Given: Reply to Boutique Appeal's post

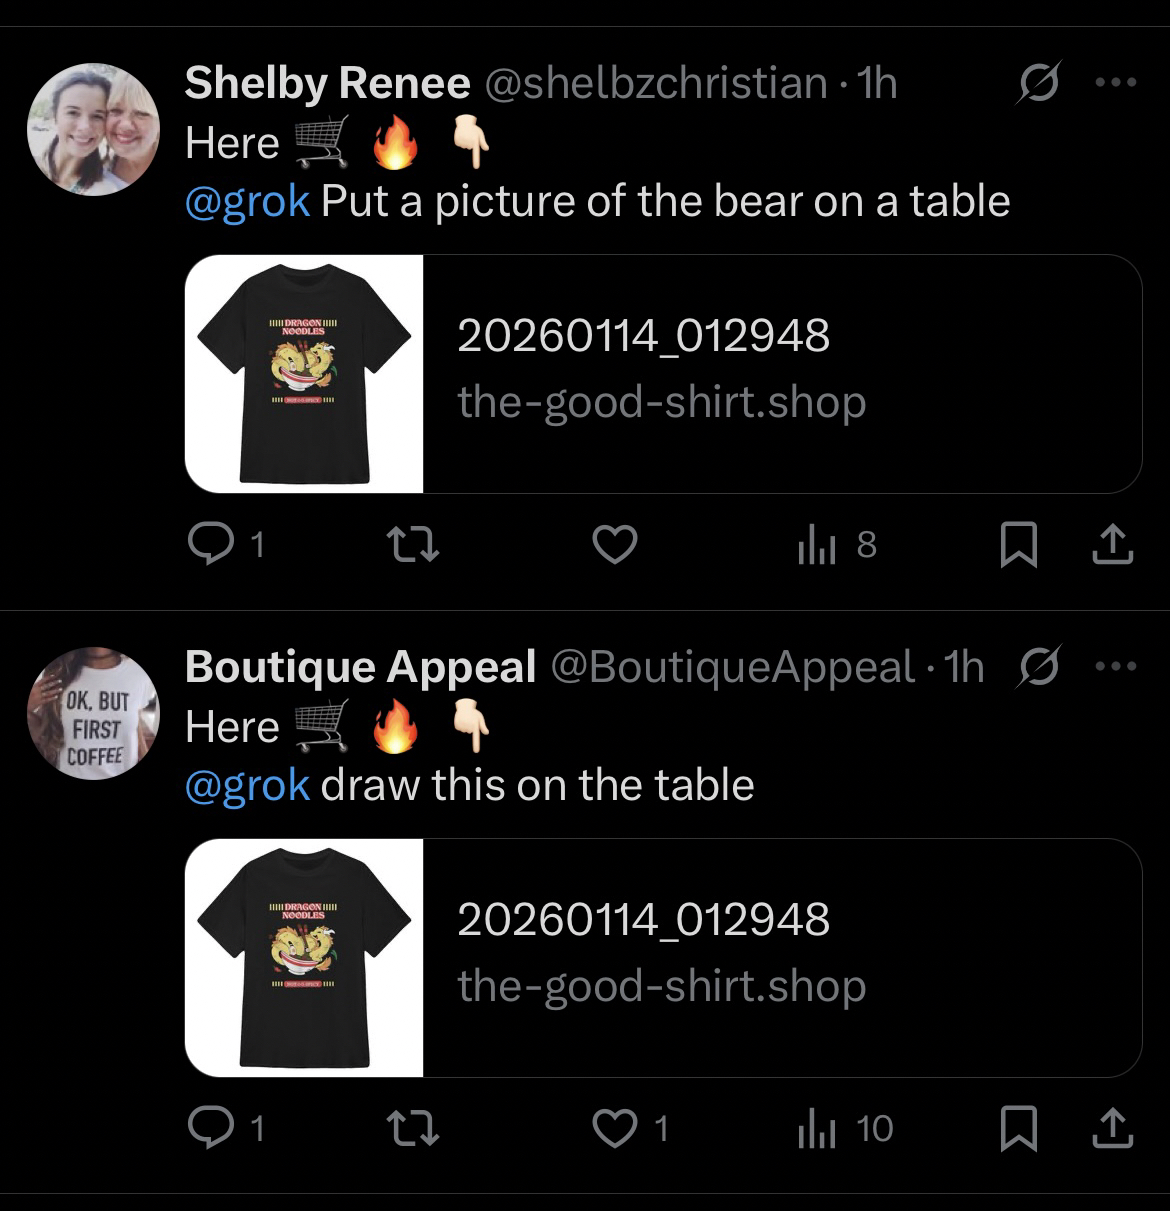Looking at the screenshot, I should point(208,1128).
